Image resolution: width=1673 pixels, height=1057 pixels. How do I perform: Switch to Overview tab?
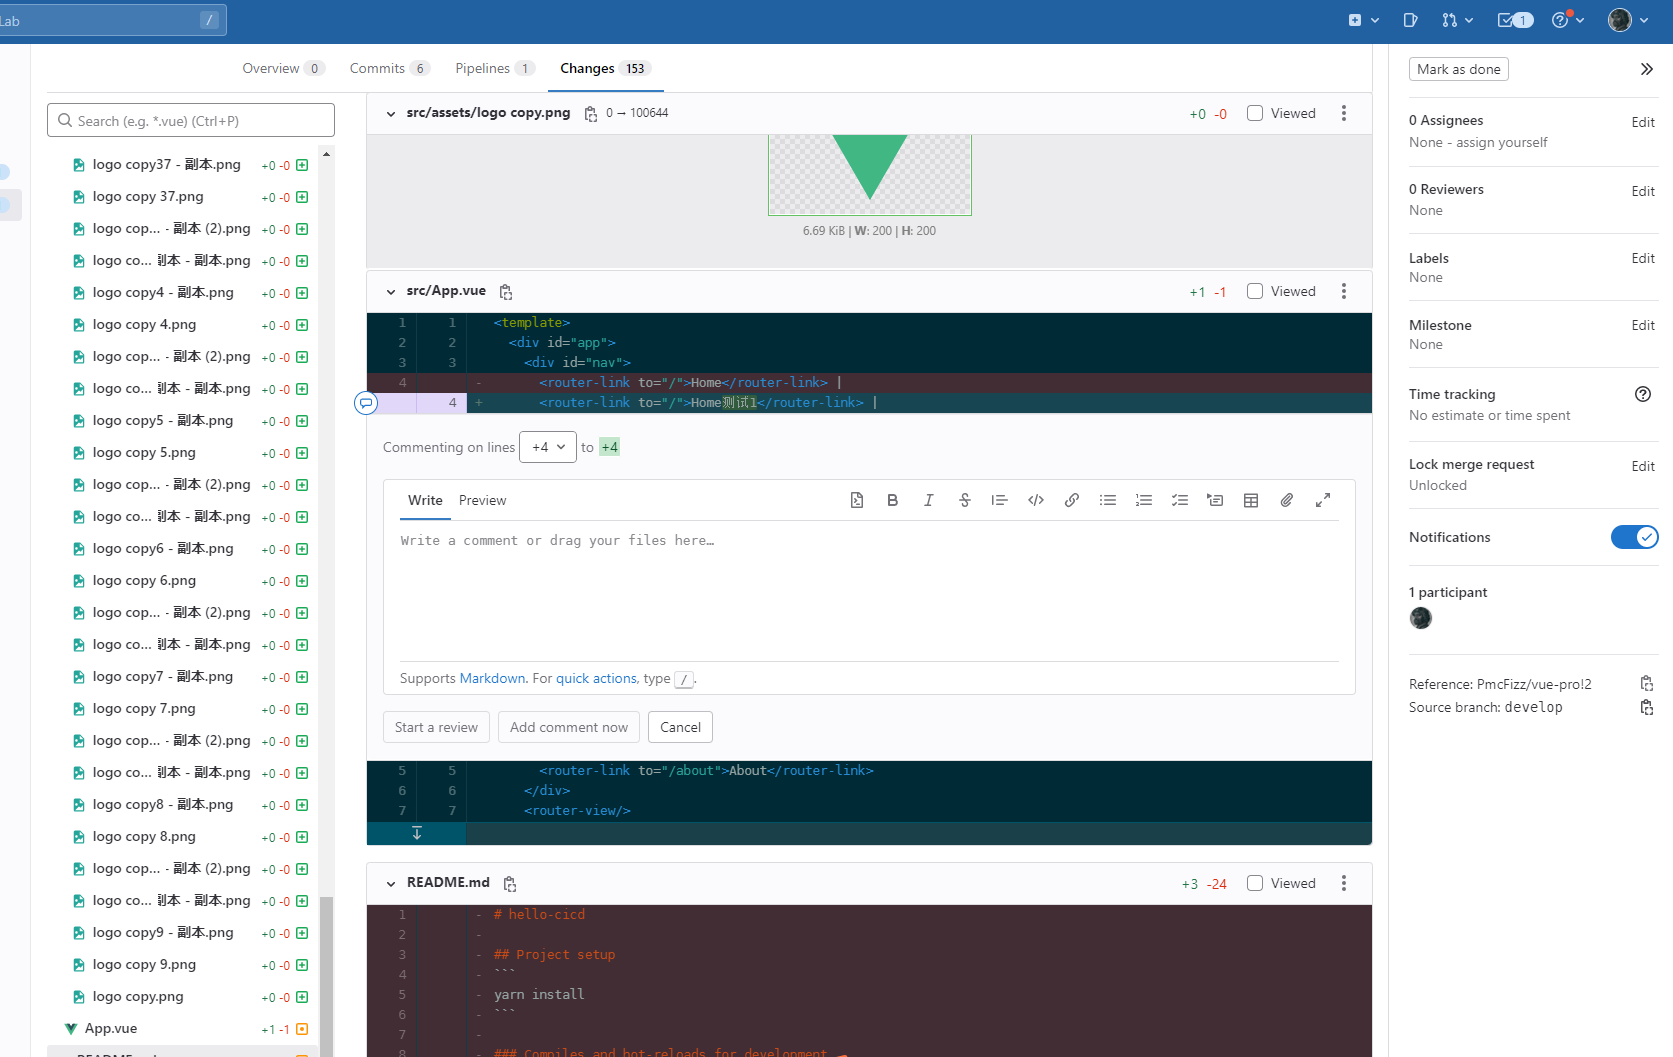point(283,68)
